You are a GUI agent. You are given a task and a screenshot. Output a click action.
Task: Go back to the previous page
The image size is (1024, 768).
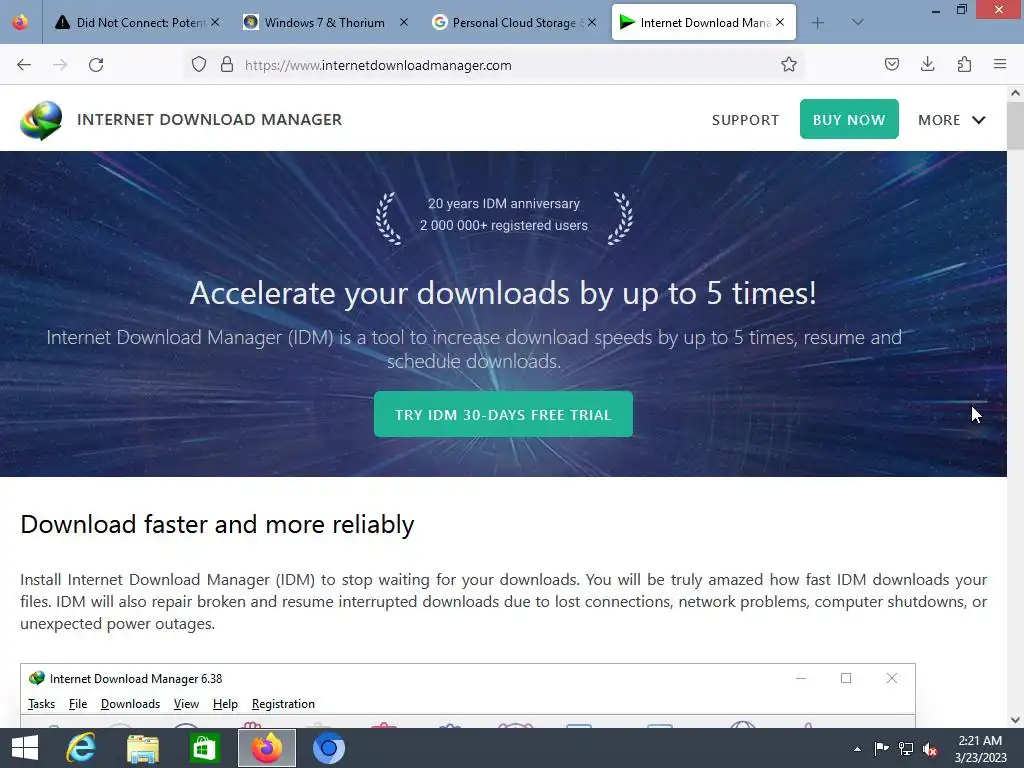24,65
